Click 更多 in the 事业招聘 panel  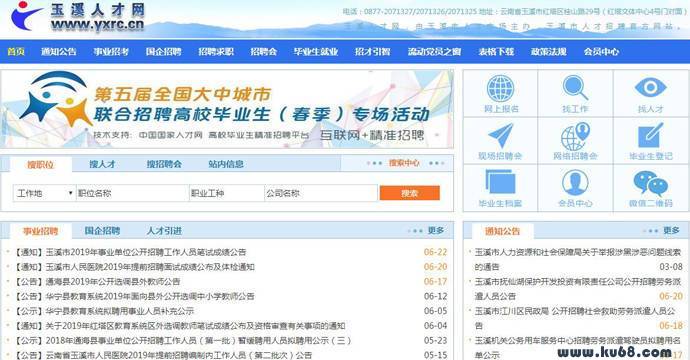[x=436, y=230]
